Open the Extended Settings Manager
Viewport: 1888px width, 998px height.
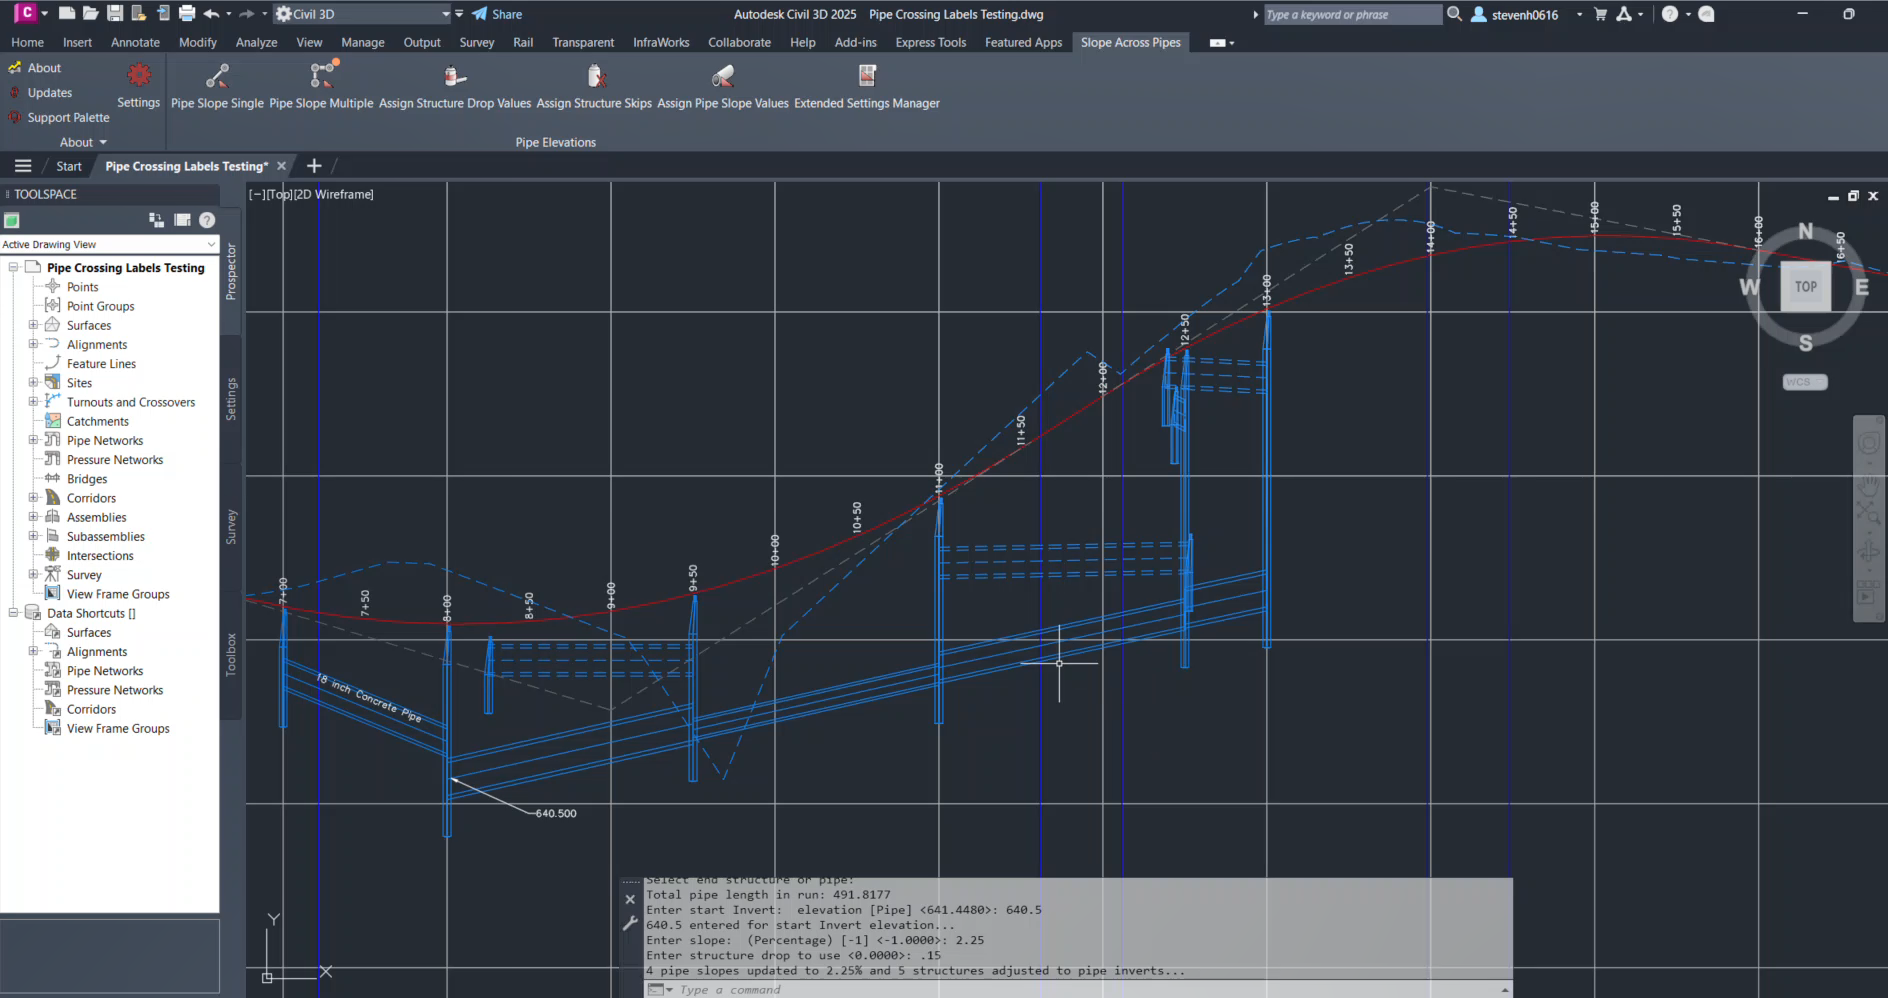867,86
